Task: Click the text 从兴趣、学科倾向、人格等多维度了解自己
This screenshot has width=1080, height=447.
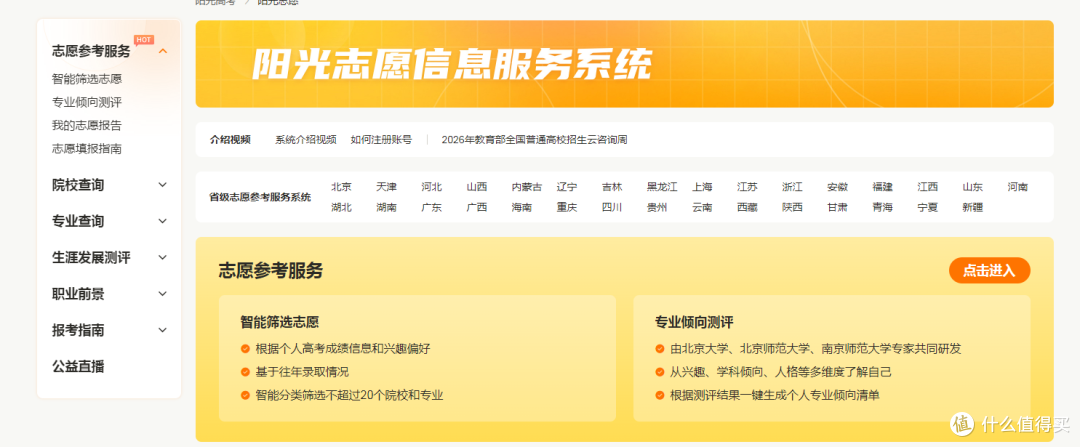Action: pos(781,372)
